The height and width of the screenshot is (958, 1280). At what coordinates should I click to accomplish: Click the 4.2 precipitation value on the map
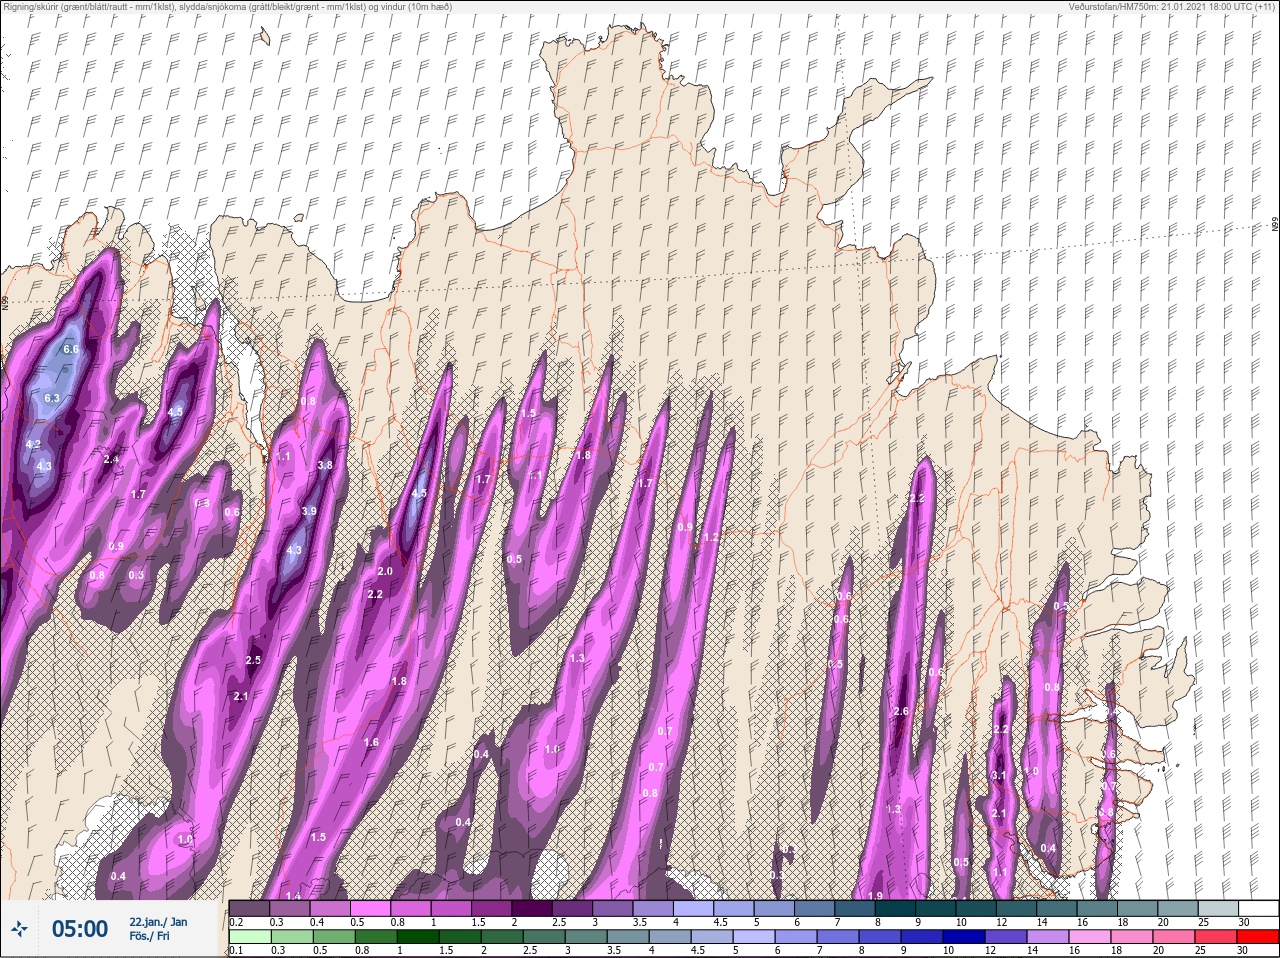coord(33,444)
